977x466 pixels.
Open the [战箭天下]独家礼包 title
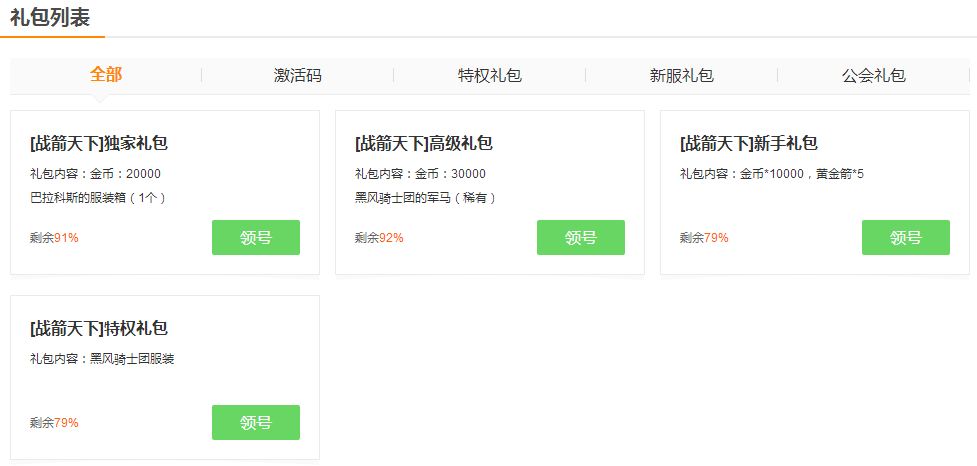coord(99,144)
